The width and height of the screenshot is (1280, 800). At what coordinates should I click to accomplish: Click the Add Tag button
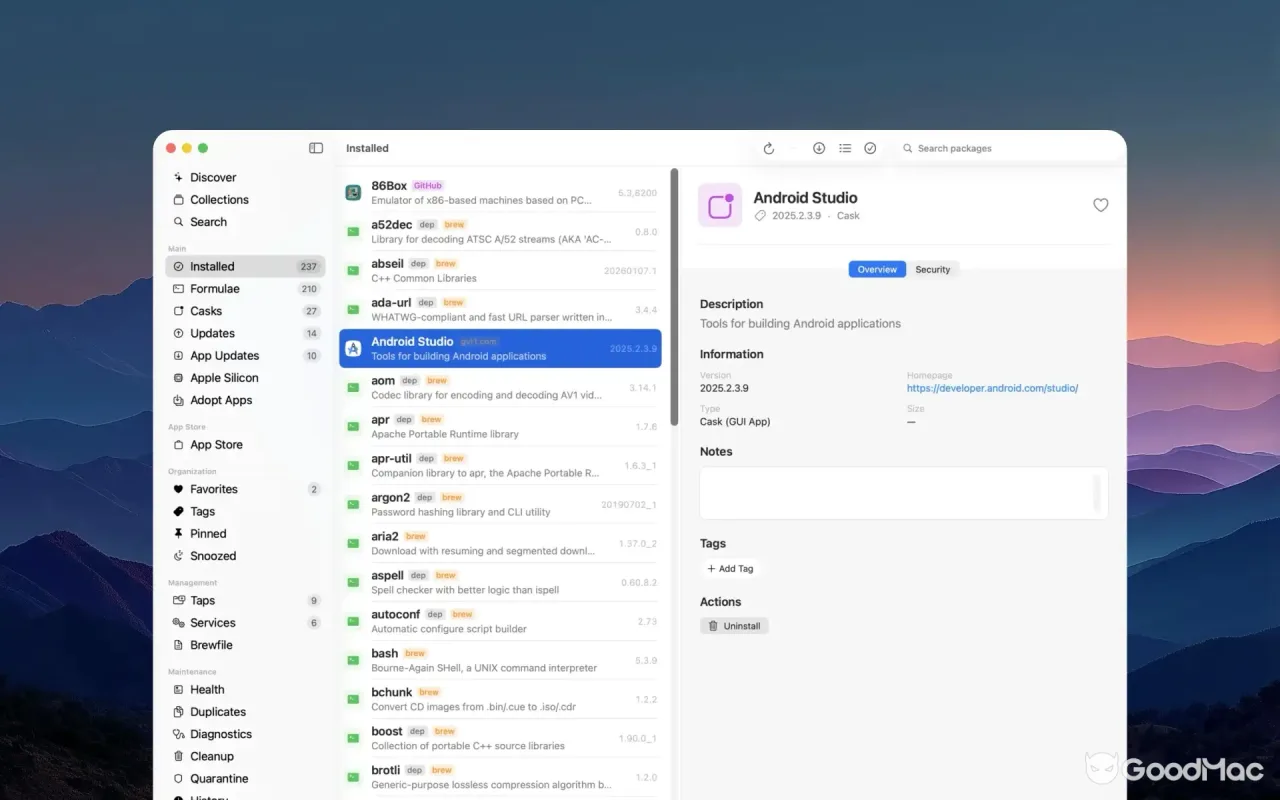point(730,569)
